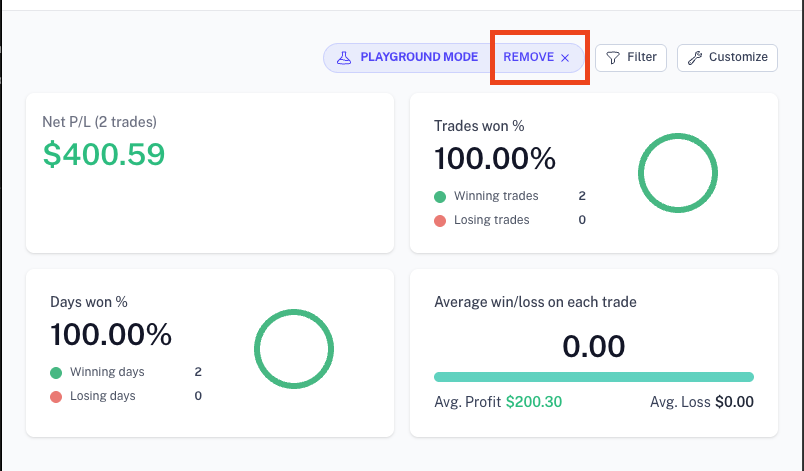804x471 pixels.
Task: Click the Net P/L (2 trades) label
Action: coord(99,122)
